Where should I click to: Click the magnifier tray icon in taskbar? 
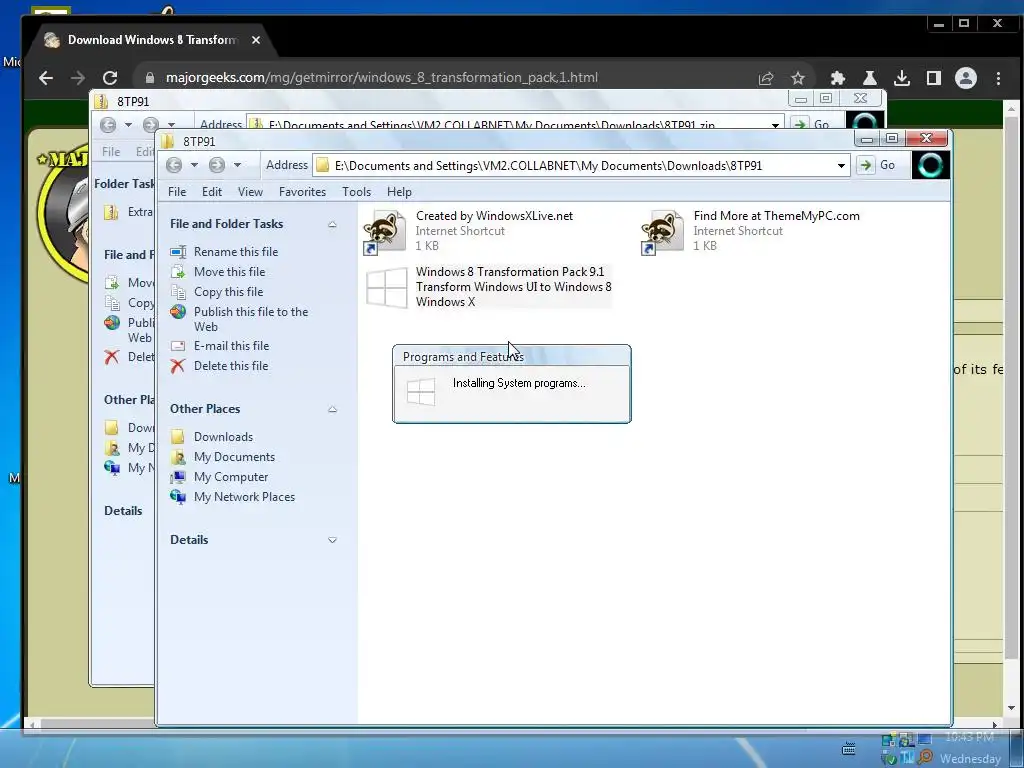[x=925, y=757]
